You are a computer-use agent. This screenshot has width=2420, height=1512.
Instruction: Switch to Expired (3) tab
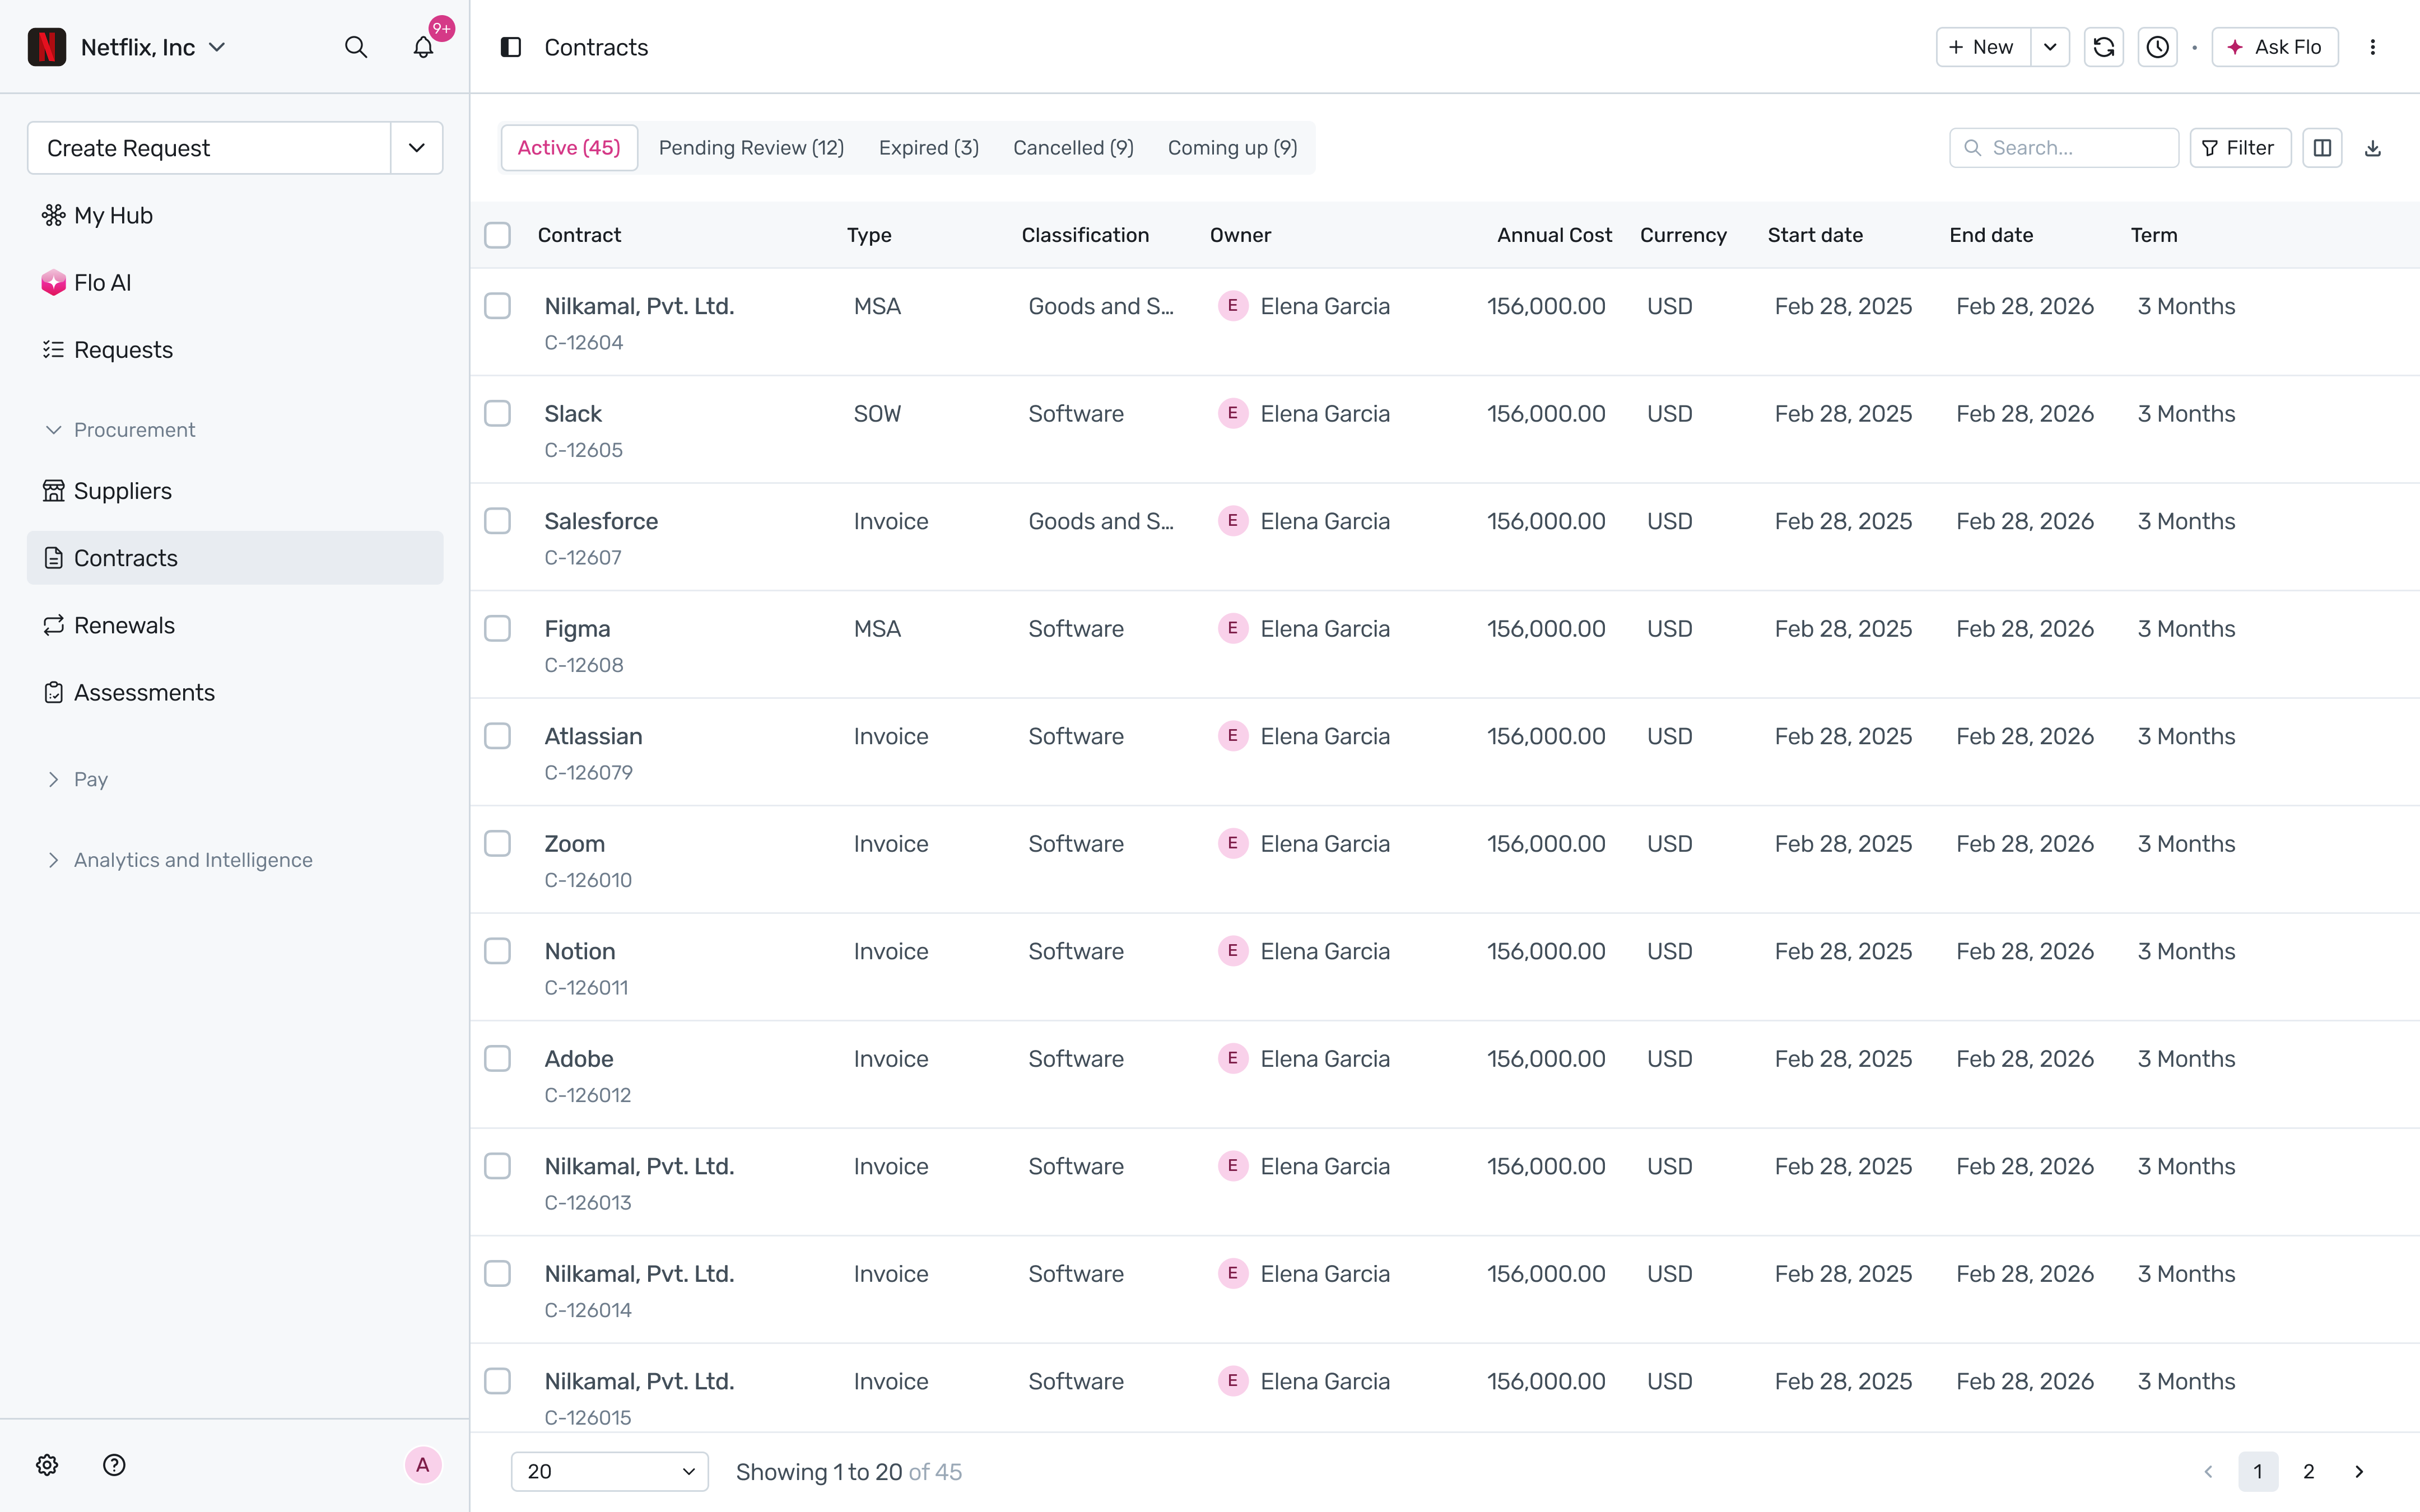(x=929, y=148)
